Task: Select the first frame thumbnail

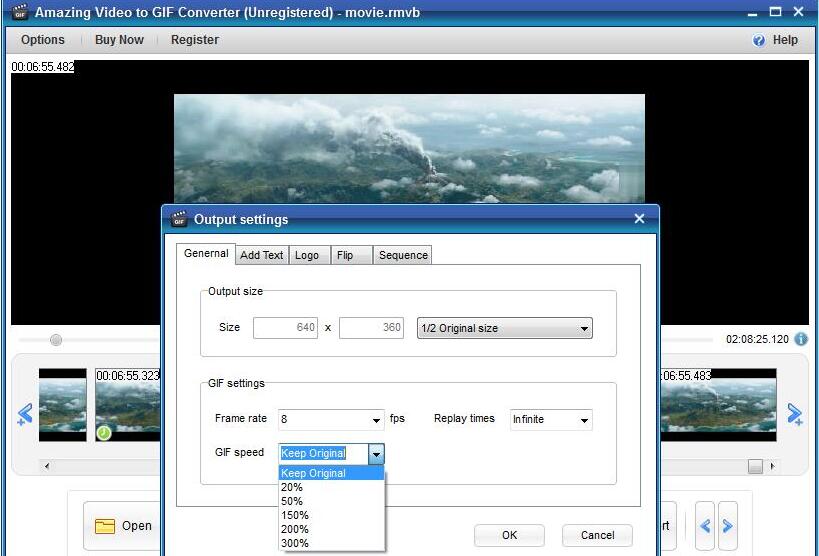Action: point(63,405)
